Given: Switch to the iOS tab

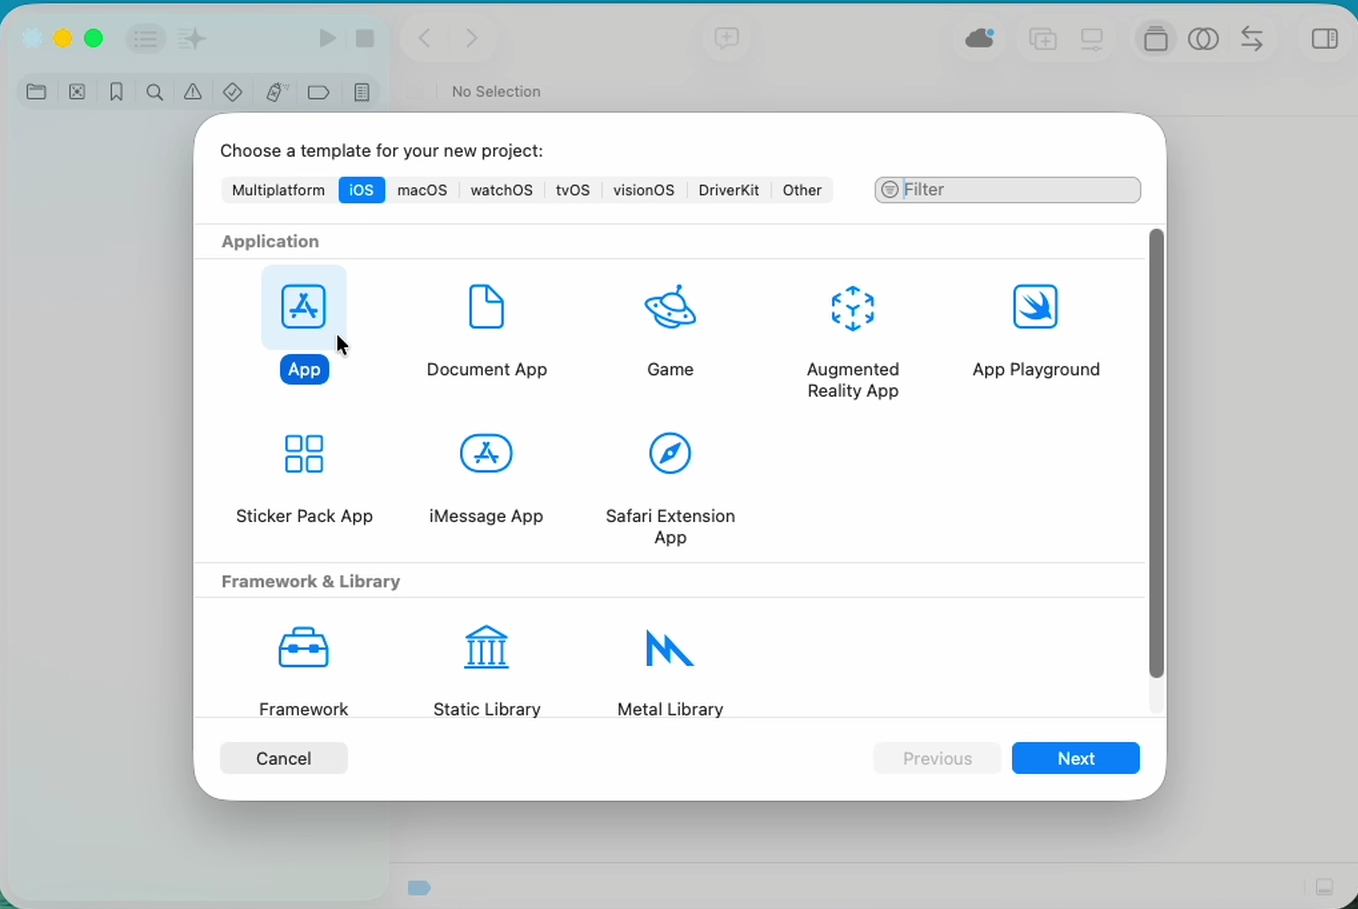Looking at the screenshot, I should click(361, 190).
